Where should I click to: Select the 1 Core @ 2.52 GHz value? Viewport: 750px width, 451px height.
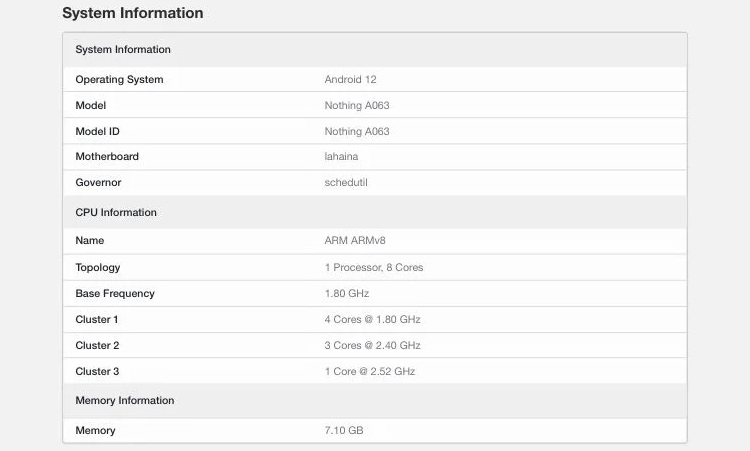point(370,372)
